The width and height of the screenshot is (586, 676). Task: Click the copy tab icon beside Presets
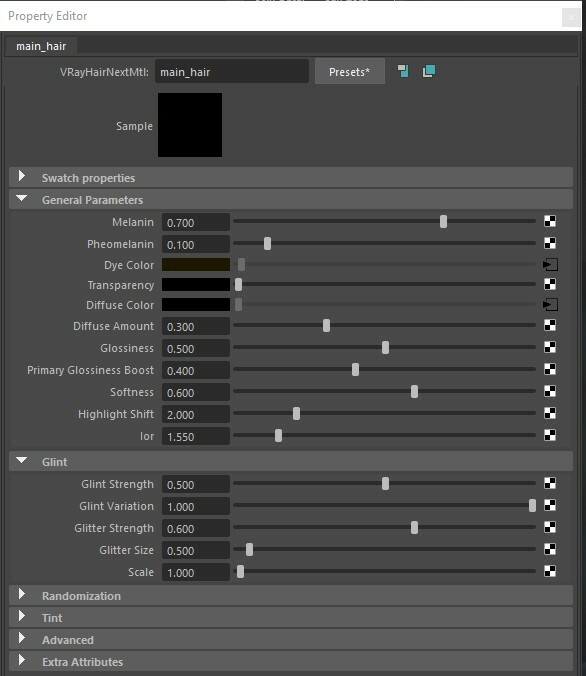pyautogui.click(x=403, y=71)
